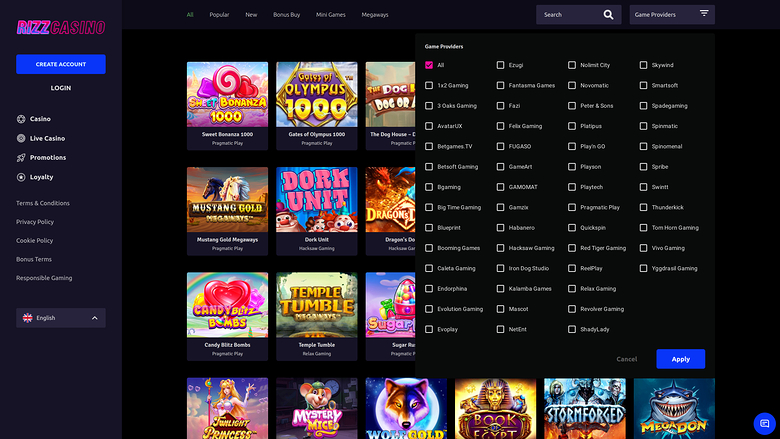This screenshot has height=439, width=780.
Task: Click the UK flag language icon
Action: (27, 318)
